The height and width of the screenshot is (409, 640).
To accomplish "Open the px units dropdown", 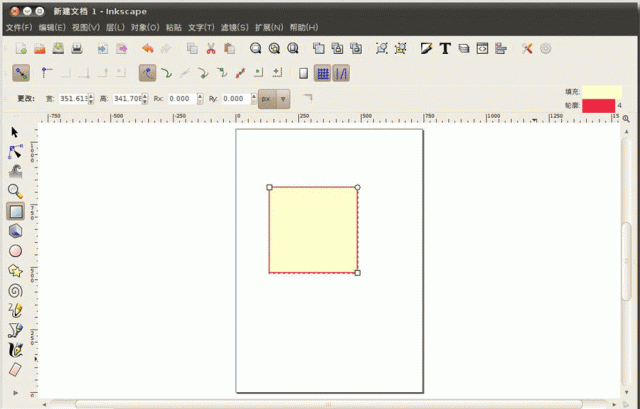I will (x=274, y=99).
